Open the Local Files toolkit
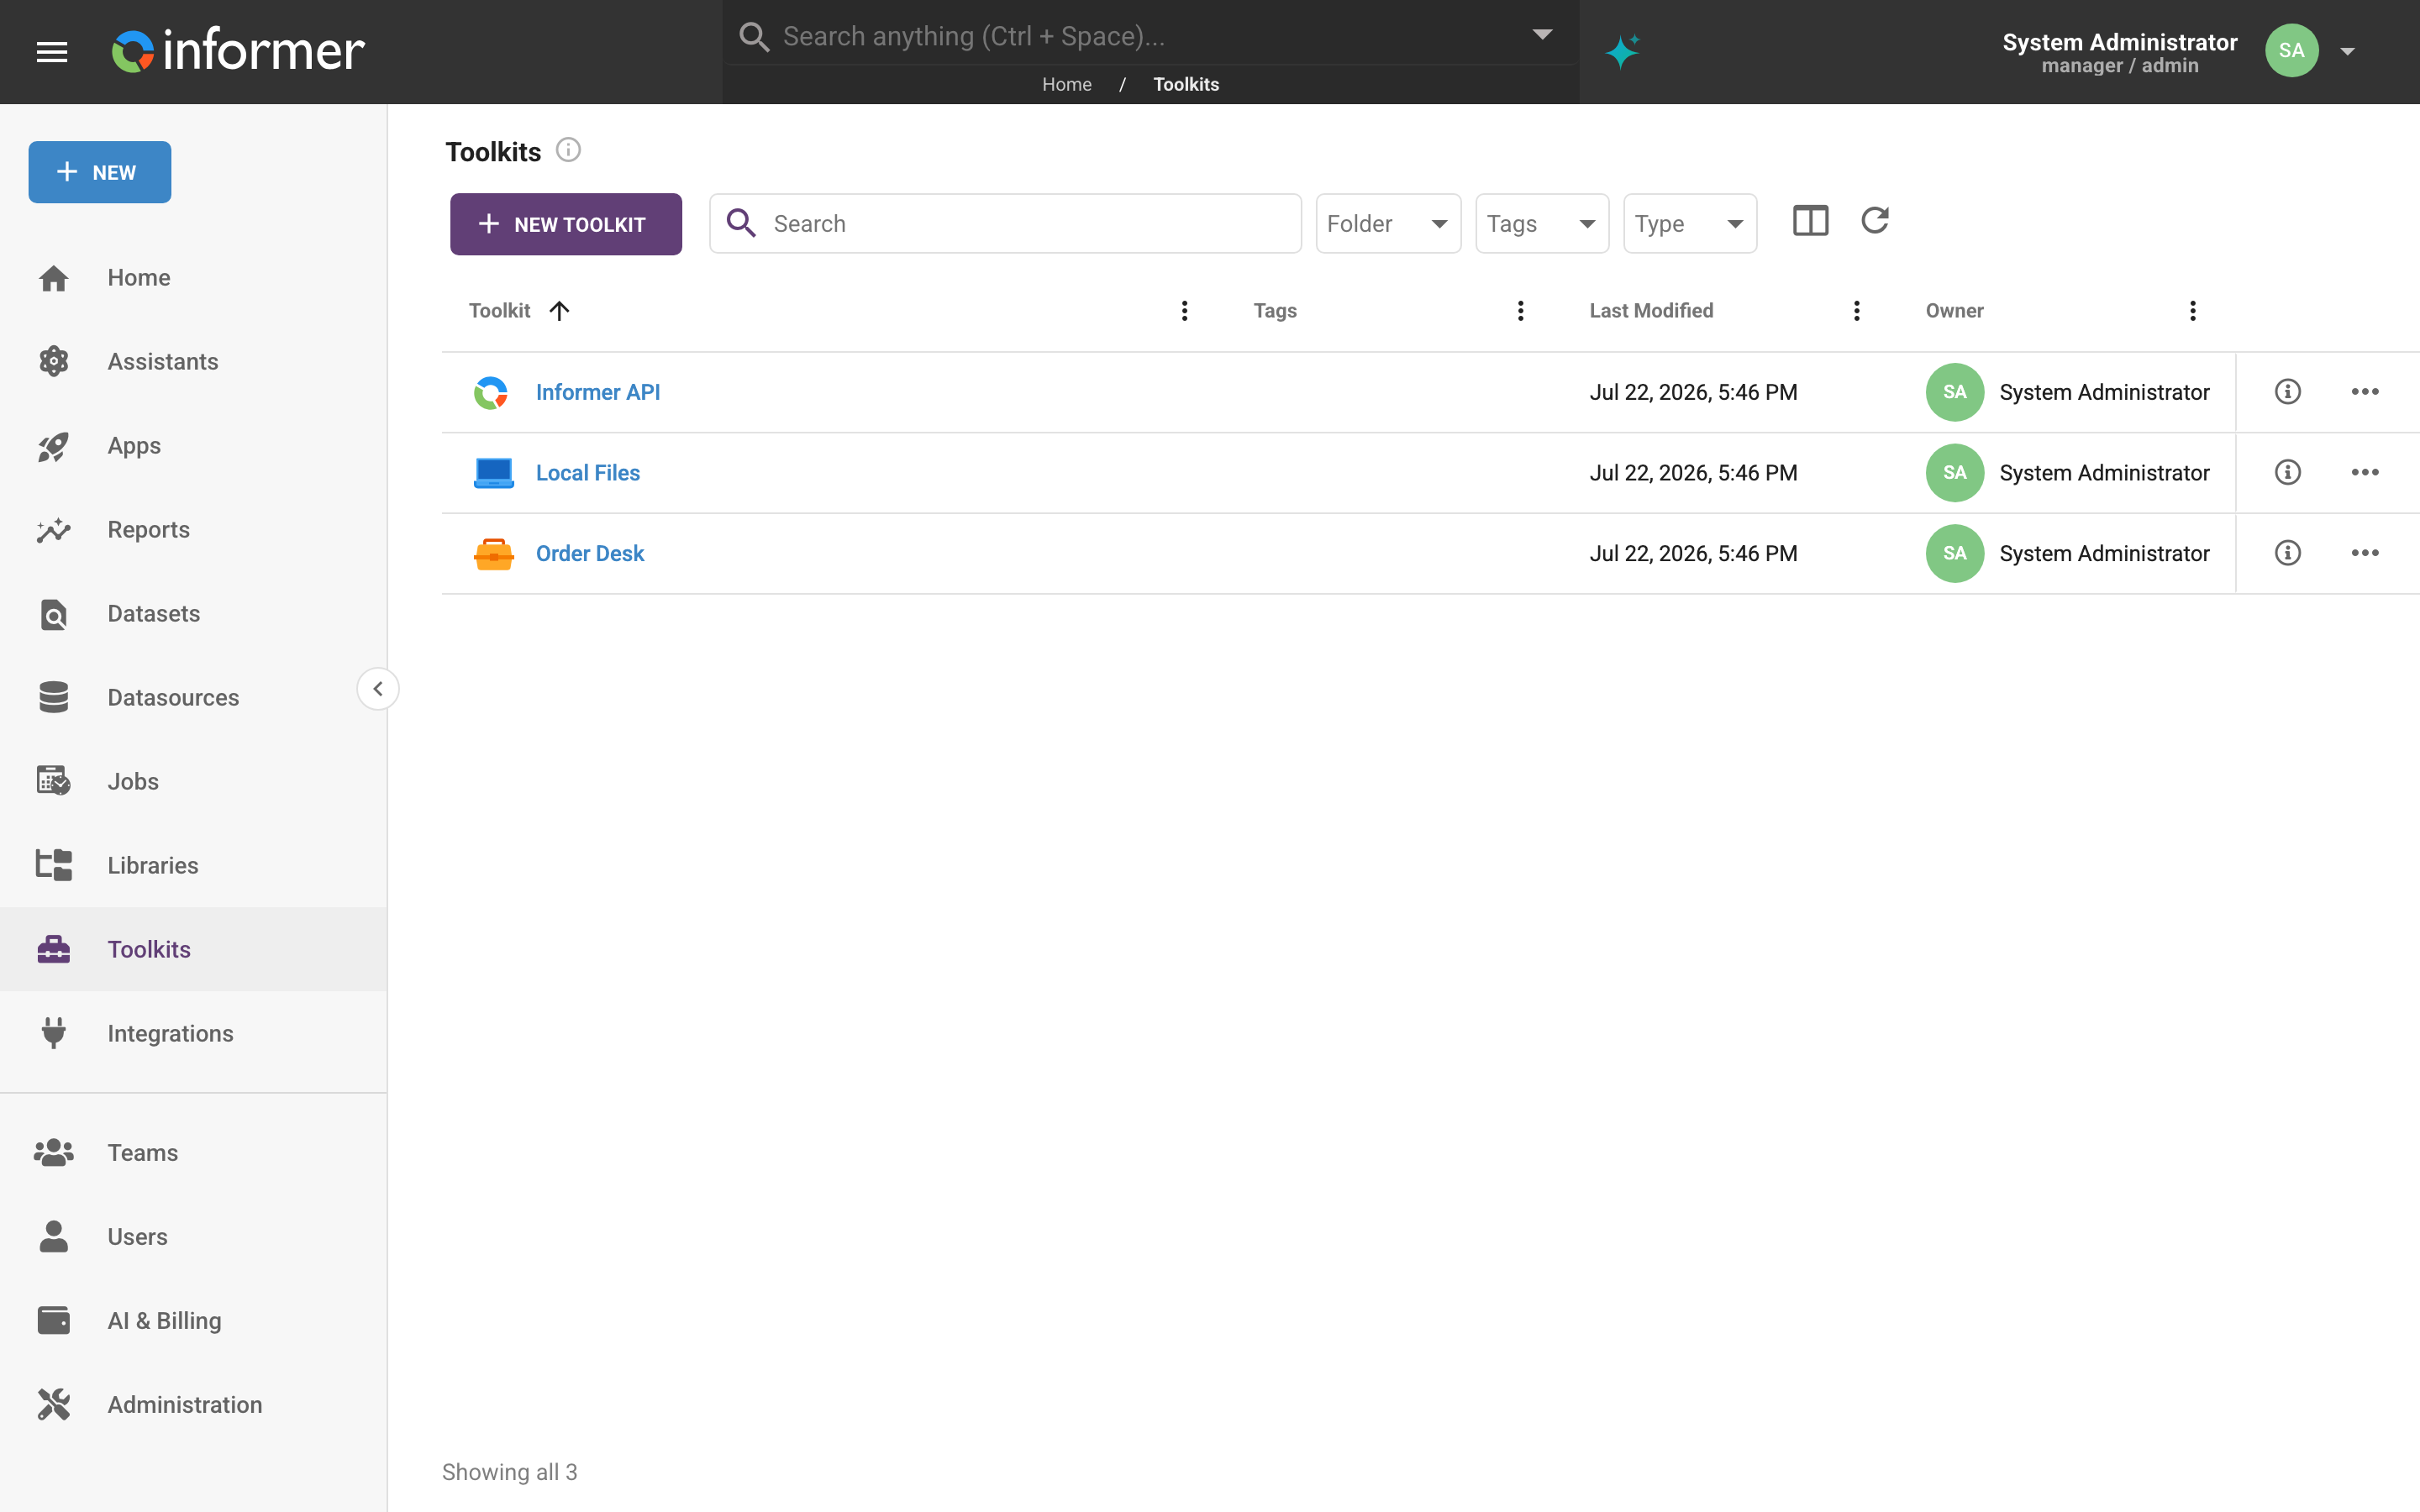The height and width of the screenshot is (1512, 2420). coord(588,473)
